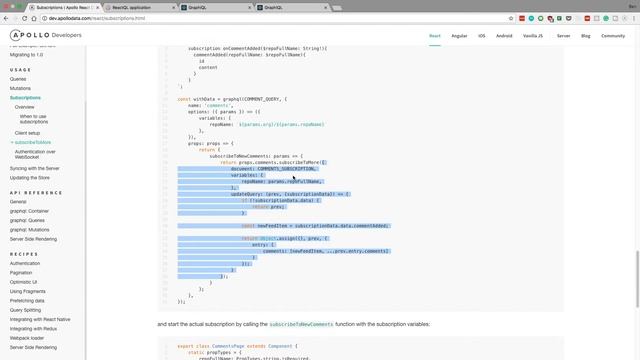Close the Subscriptions Apollo React tab

(x=98, y=7)
